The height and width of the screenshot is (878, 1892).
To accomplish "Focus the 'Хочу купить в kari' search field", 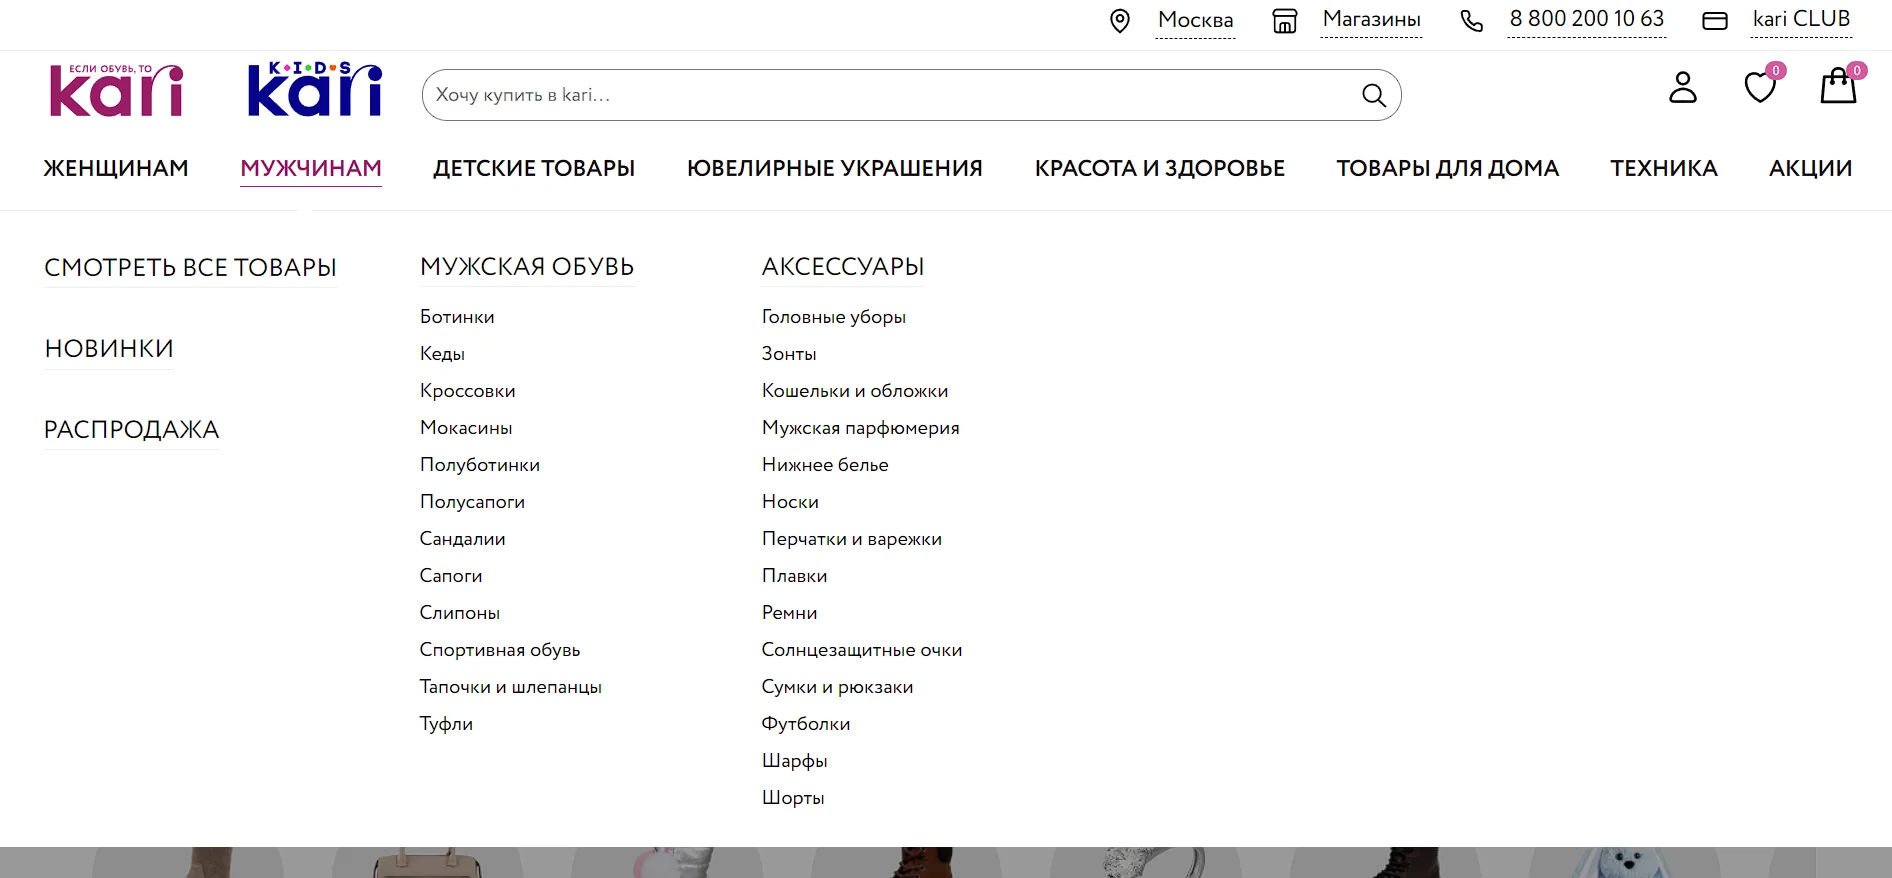I will coord(880,95).
